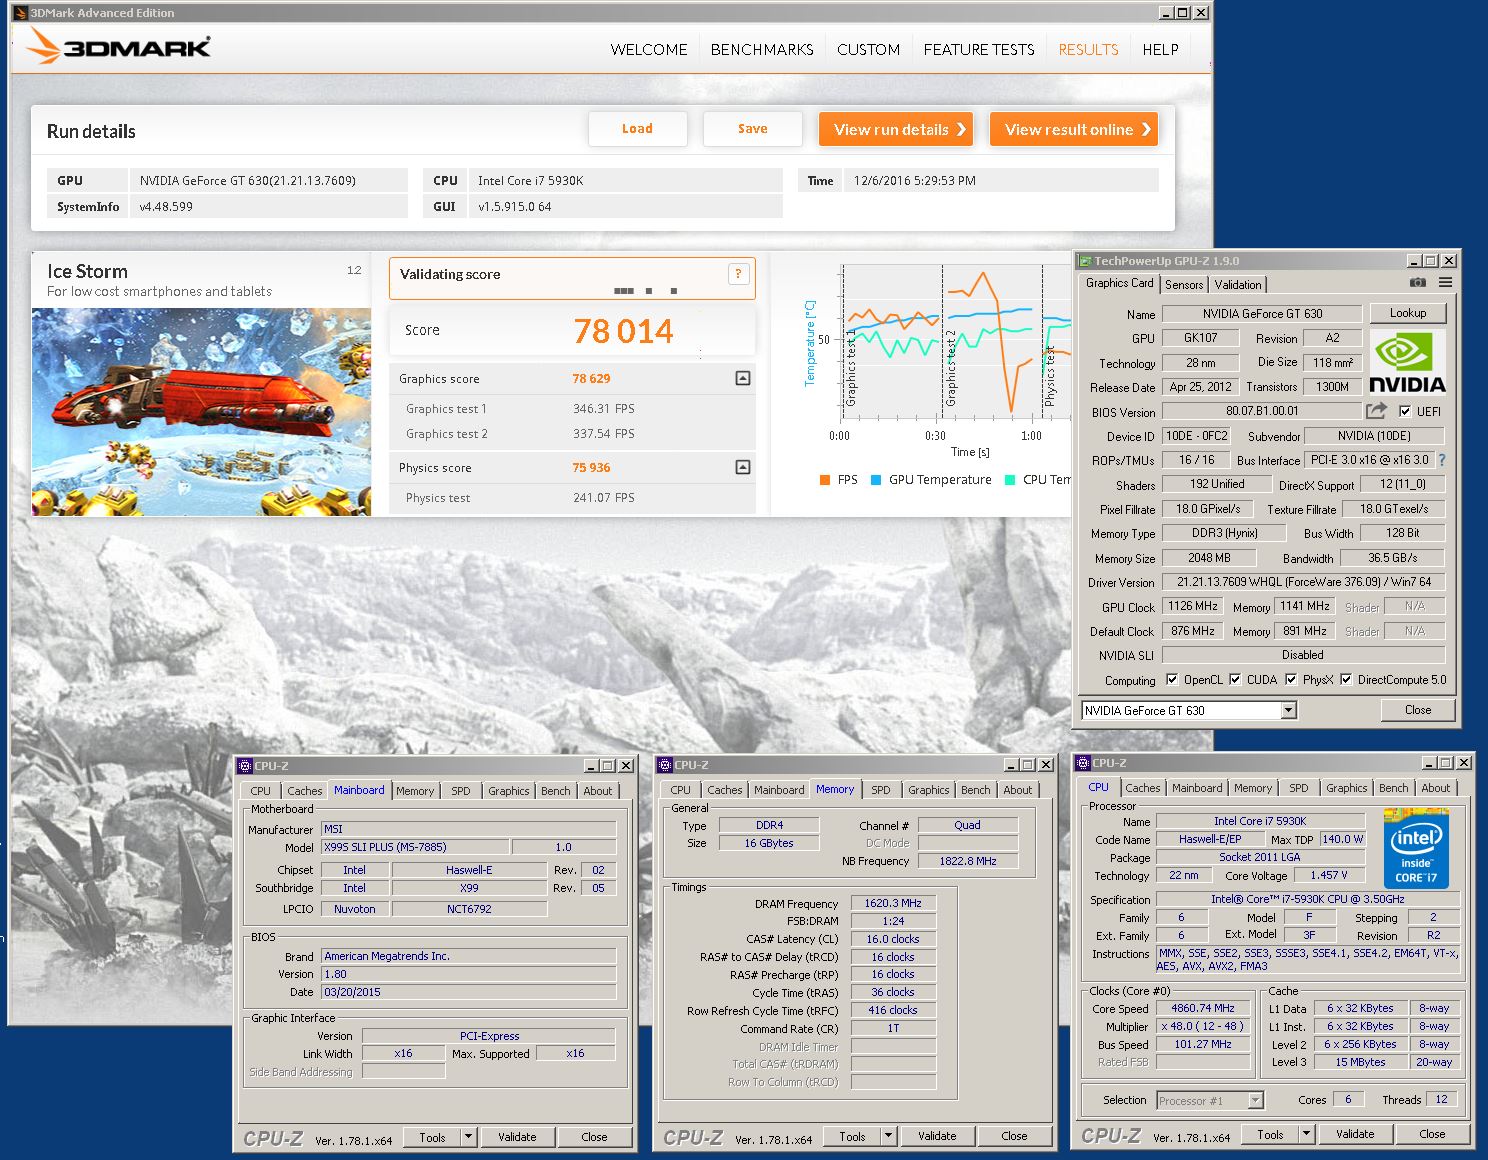
Task: Go to the CUSTOM section in 3DMark
Action: click(x=868, y=49)
